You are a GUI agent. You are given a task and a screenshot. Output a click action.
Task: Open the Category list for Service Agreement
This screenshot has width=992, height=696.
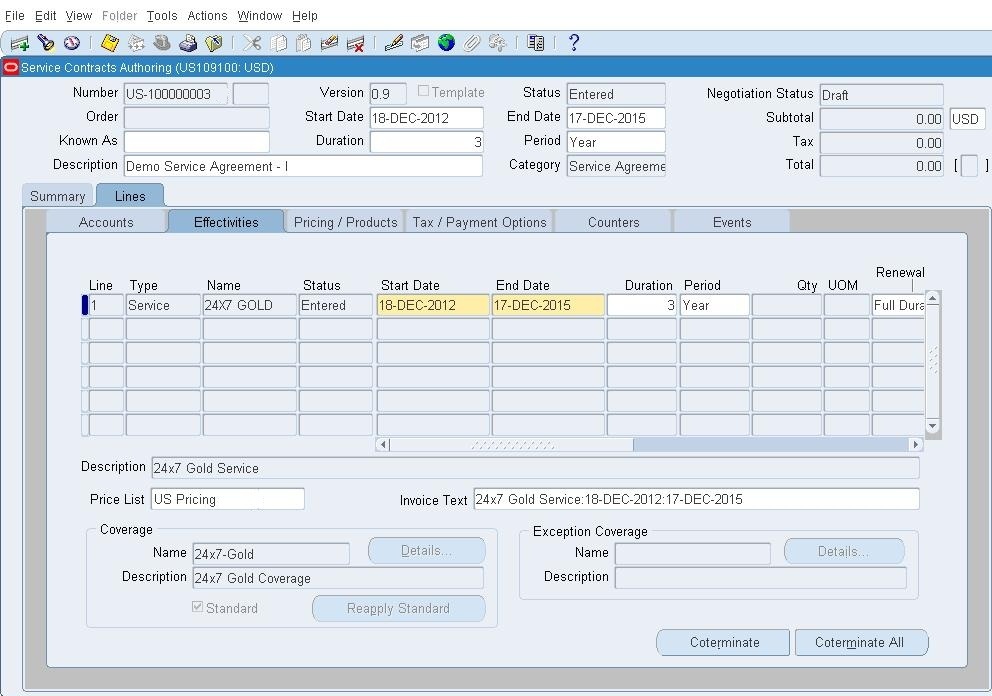tap(616, 165)
